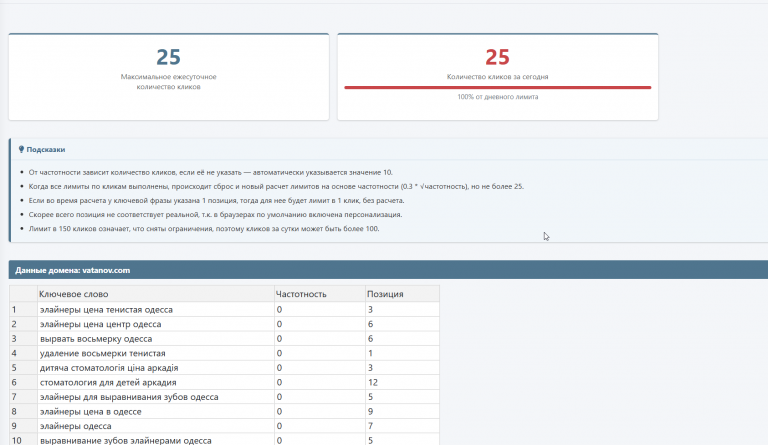
Task: Click position 7 in the элайнеры одесса row
Action: [x=402, y=426]
